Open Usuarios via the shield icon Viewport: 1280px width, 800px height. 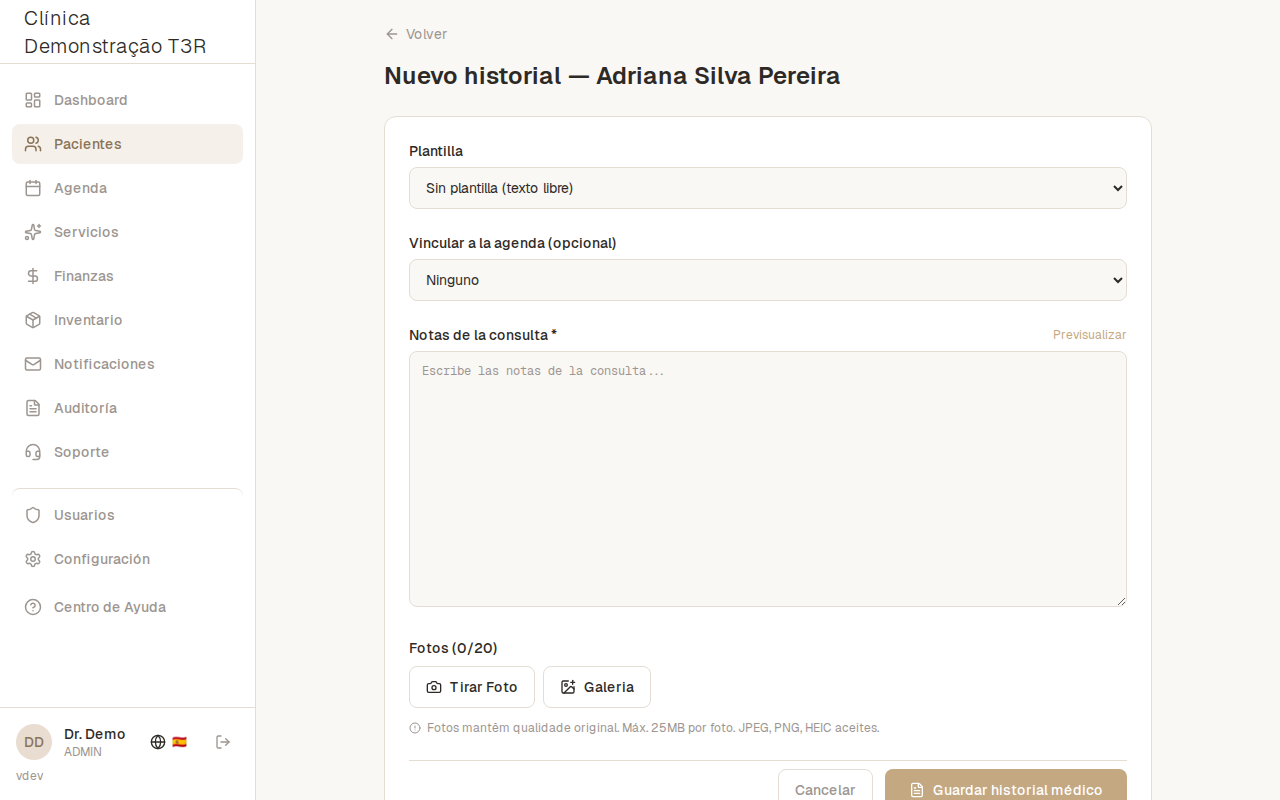[31, 515]
